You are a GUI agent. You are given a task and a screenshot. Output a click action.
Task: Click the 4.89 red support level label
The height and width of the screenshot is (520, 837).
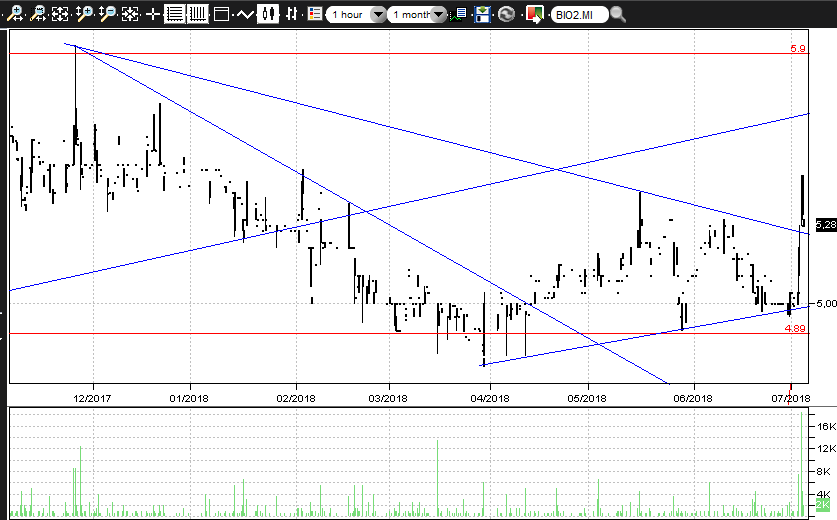pos(795,328)
